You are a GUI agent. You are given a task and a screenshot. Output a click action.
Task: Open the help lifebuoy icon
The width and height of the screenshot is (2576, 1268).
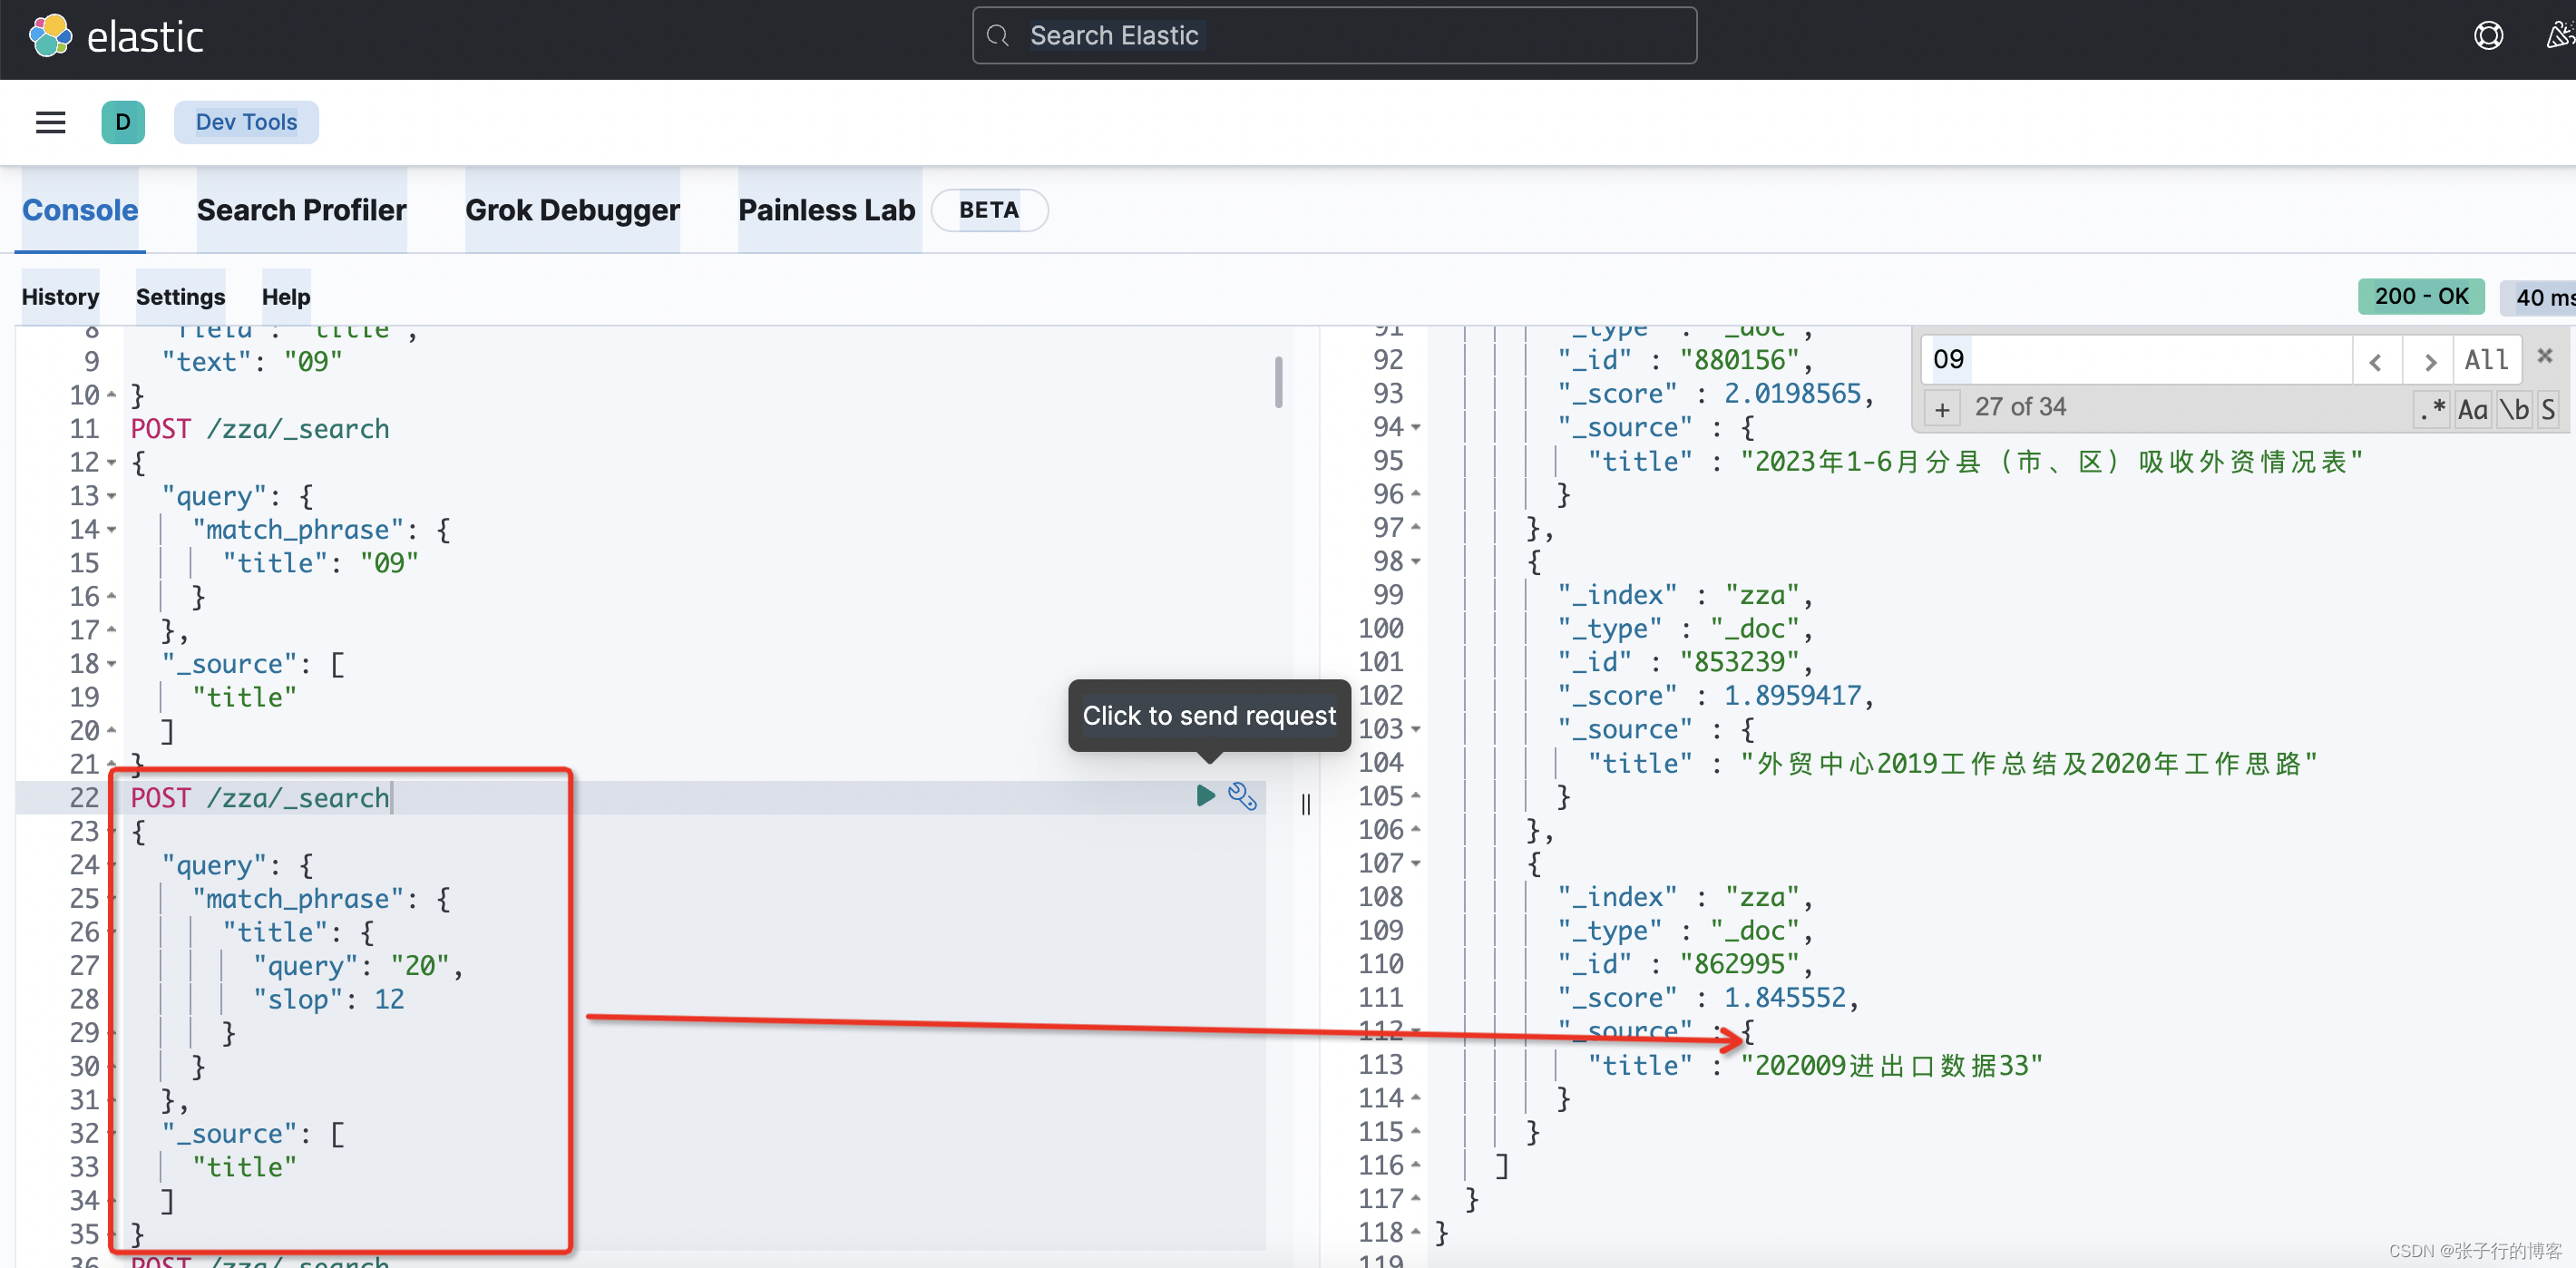(2487, 37)
